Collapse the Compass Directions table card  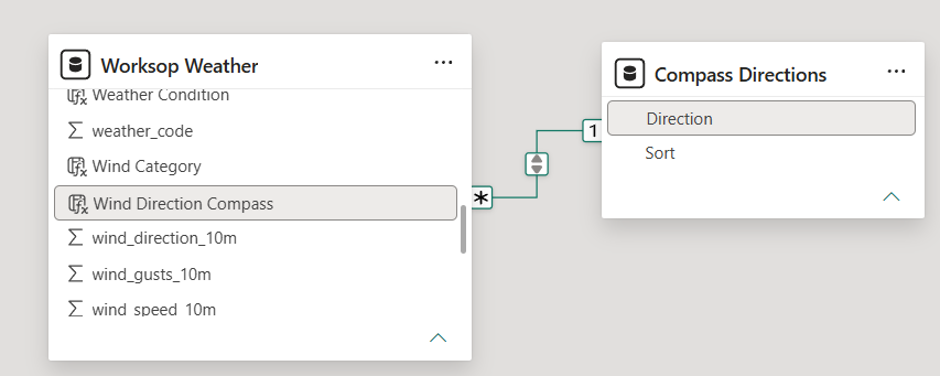[891, 197]
